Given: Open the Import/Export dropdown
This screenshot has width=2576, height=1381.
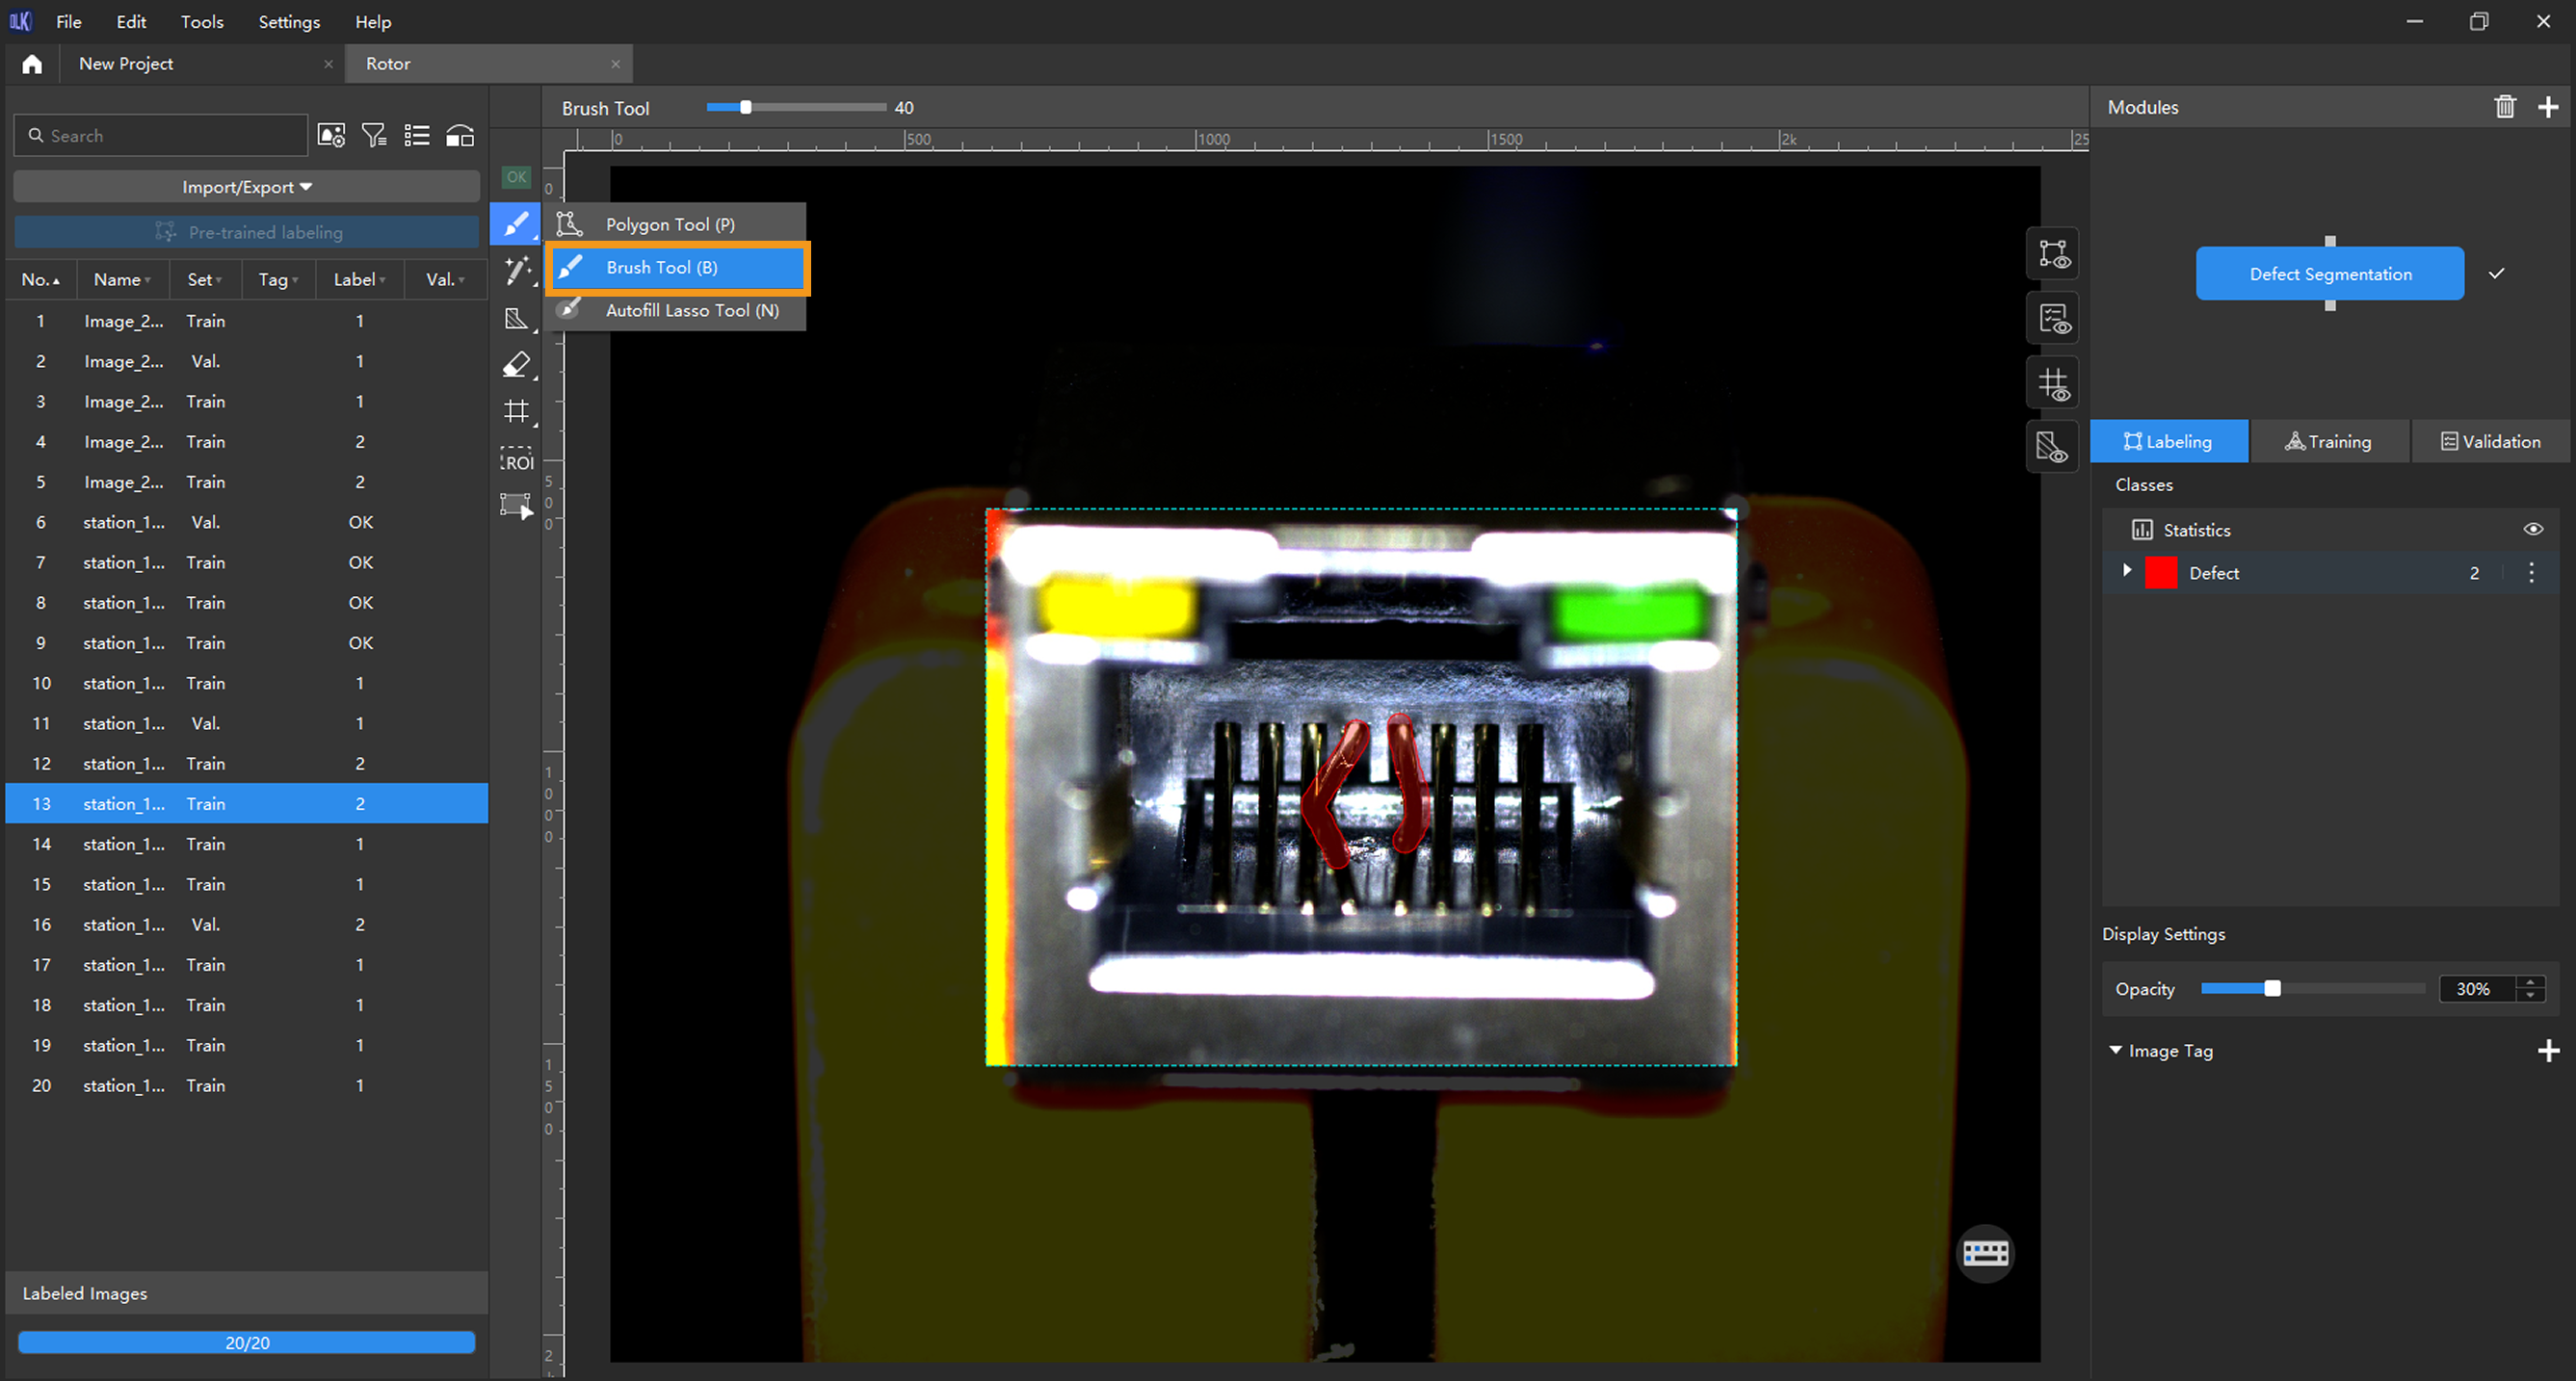Looking at the screenshot, I should (247, 187).
